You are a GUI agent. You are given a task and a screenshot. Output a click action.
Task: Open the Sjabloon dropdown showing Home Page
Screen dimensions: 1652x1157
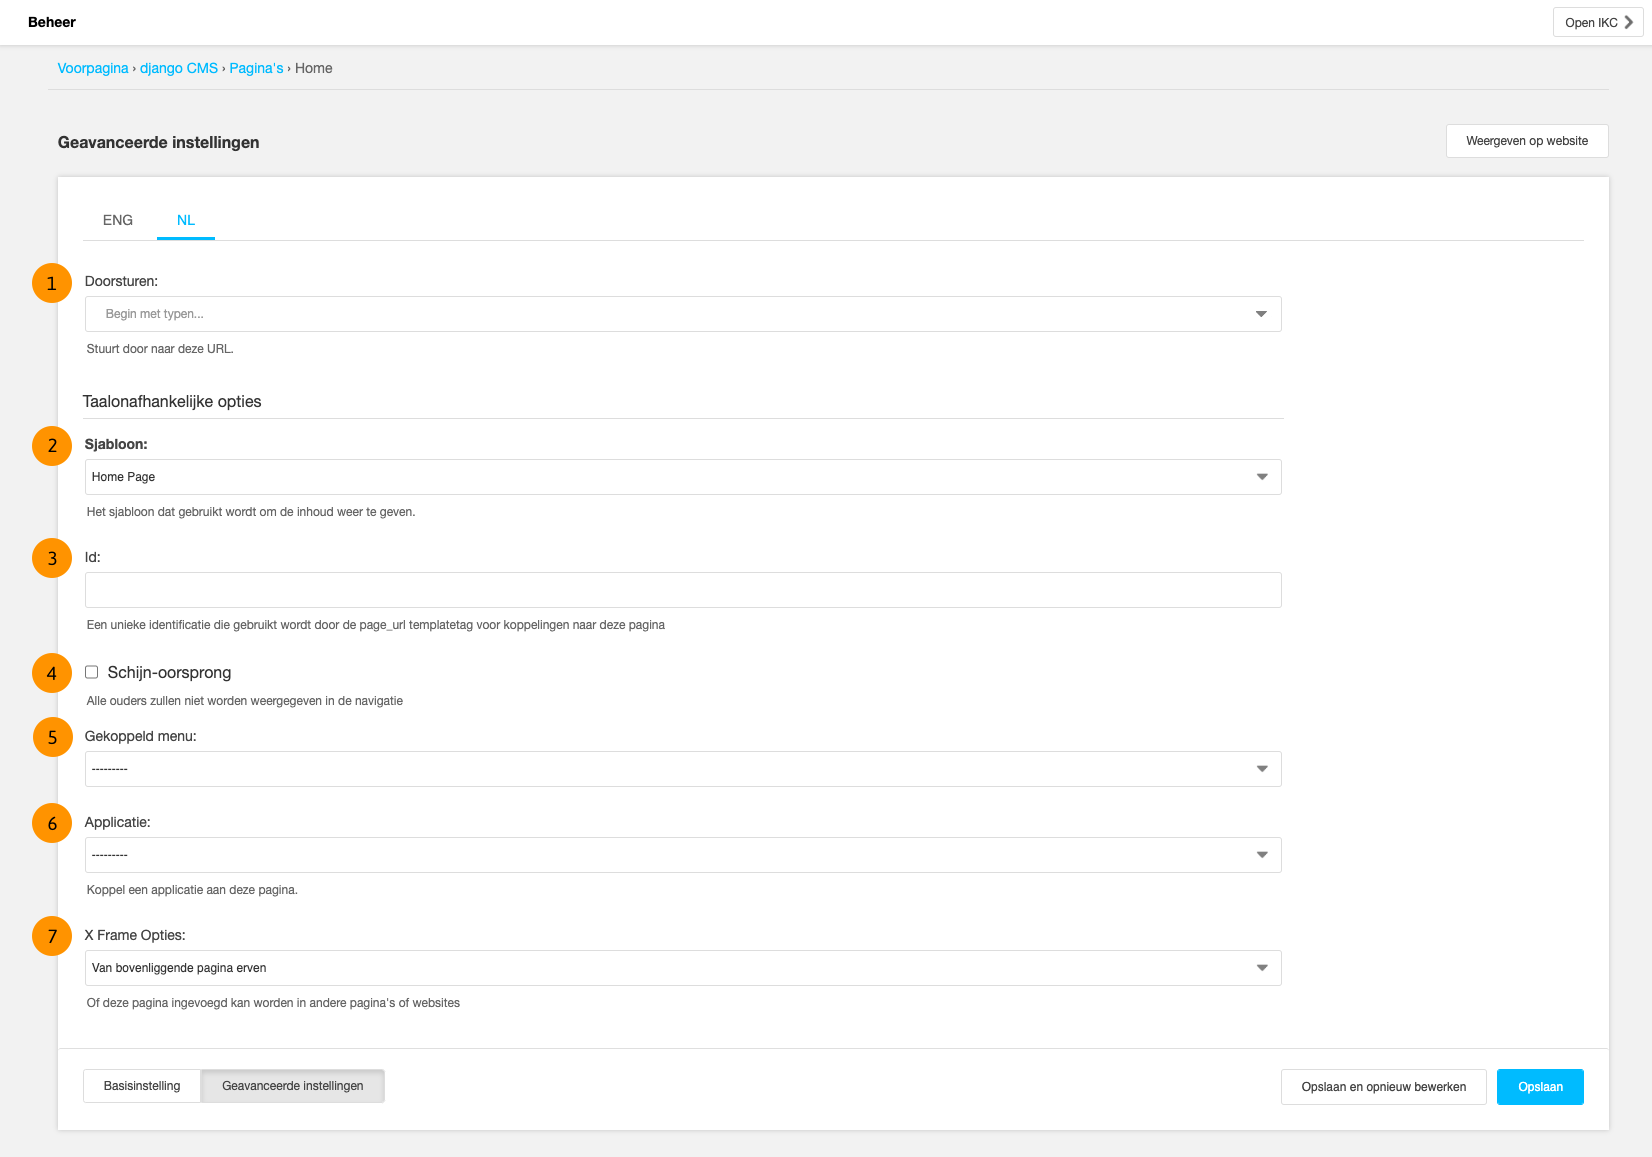tap(682, 477)
